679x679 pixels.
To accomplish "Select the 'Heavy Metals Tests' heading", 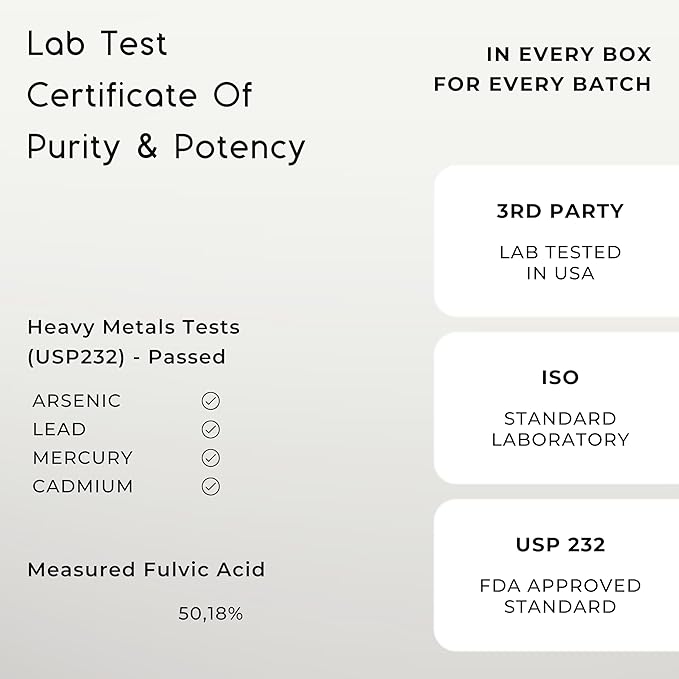I will coord(133,327).
